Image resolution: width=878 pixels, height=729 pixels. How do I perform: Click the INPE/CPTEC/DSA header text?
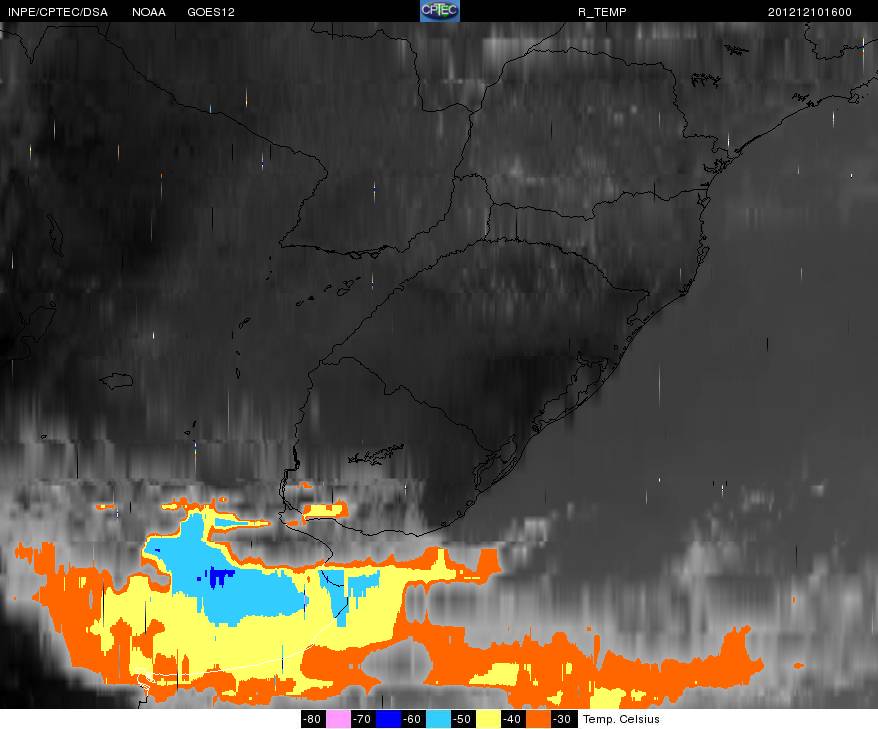pos(58,12)
